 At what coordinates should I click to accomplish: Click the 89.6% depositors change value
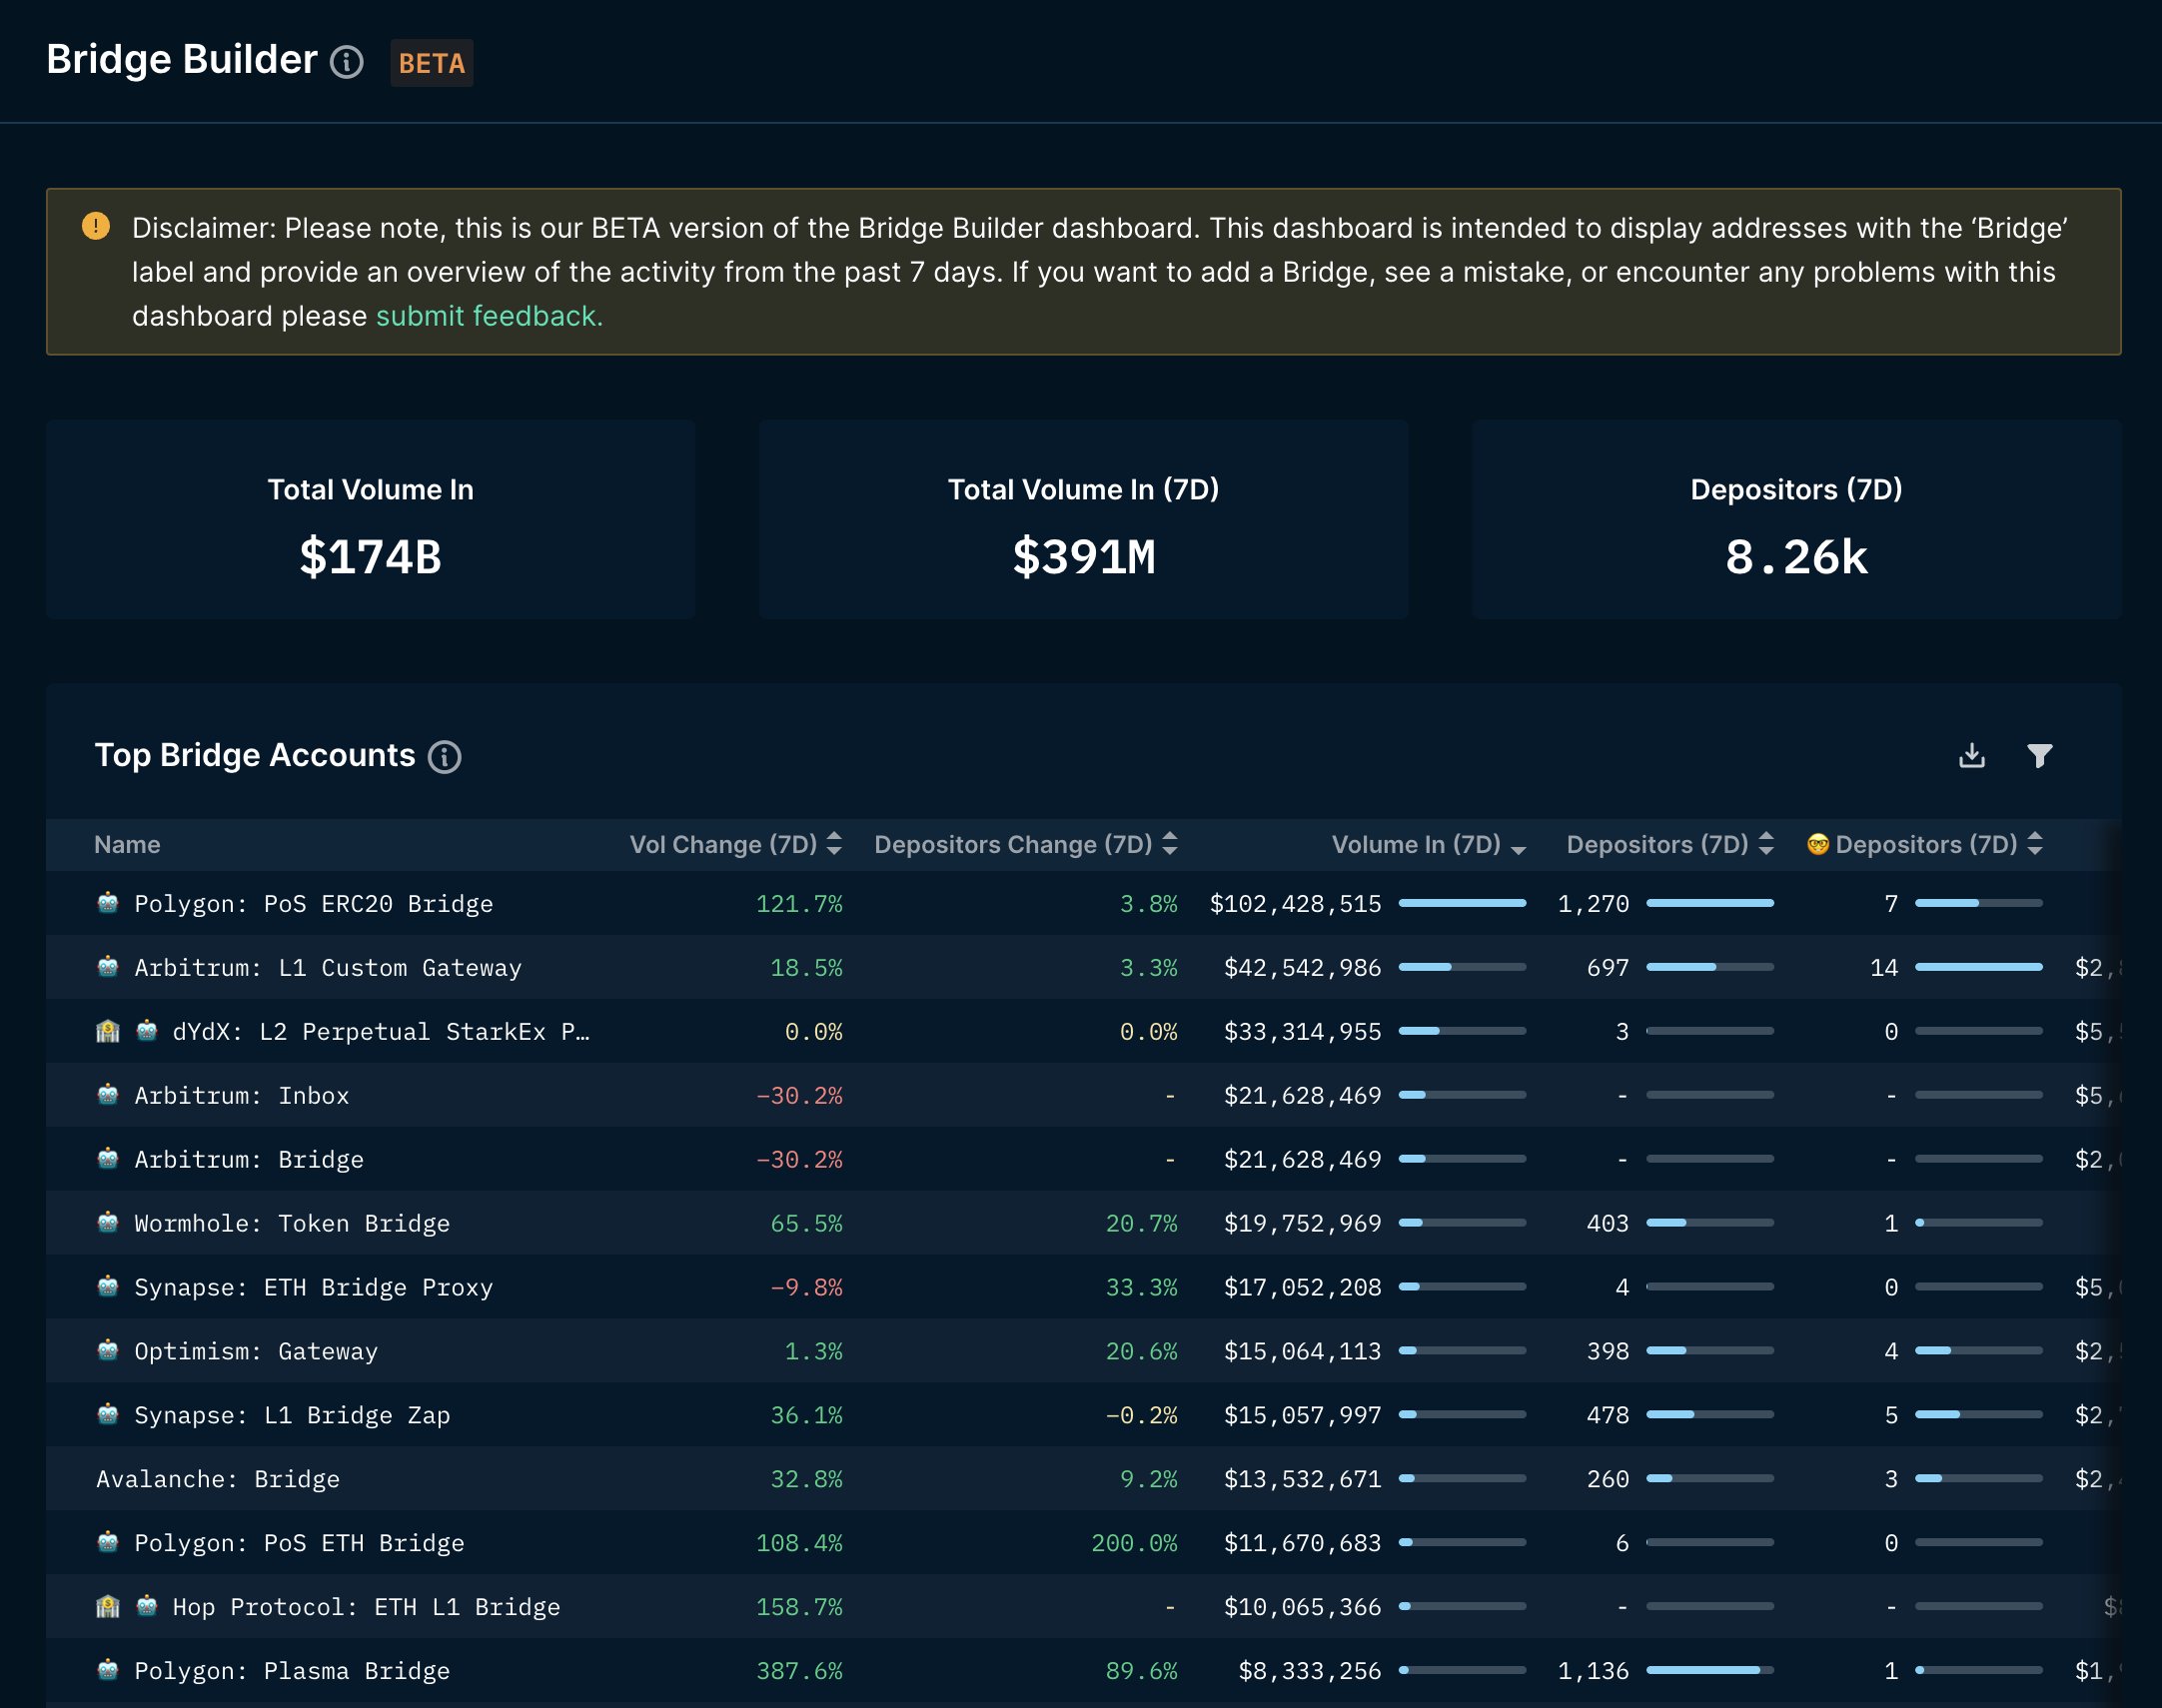(1141, 1672)
